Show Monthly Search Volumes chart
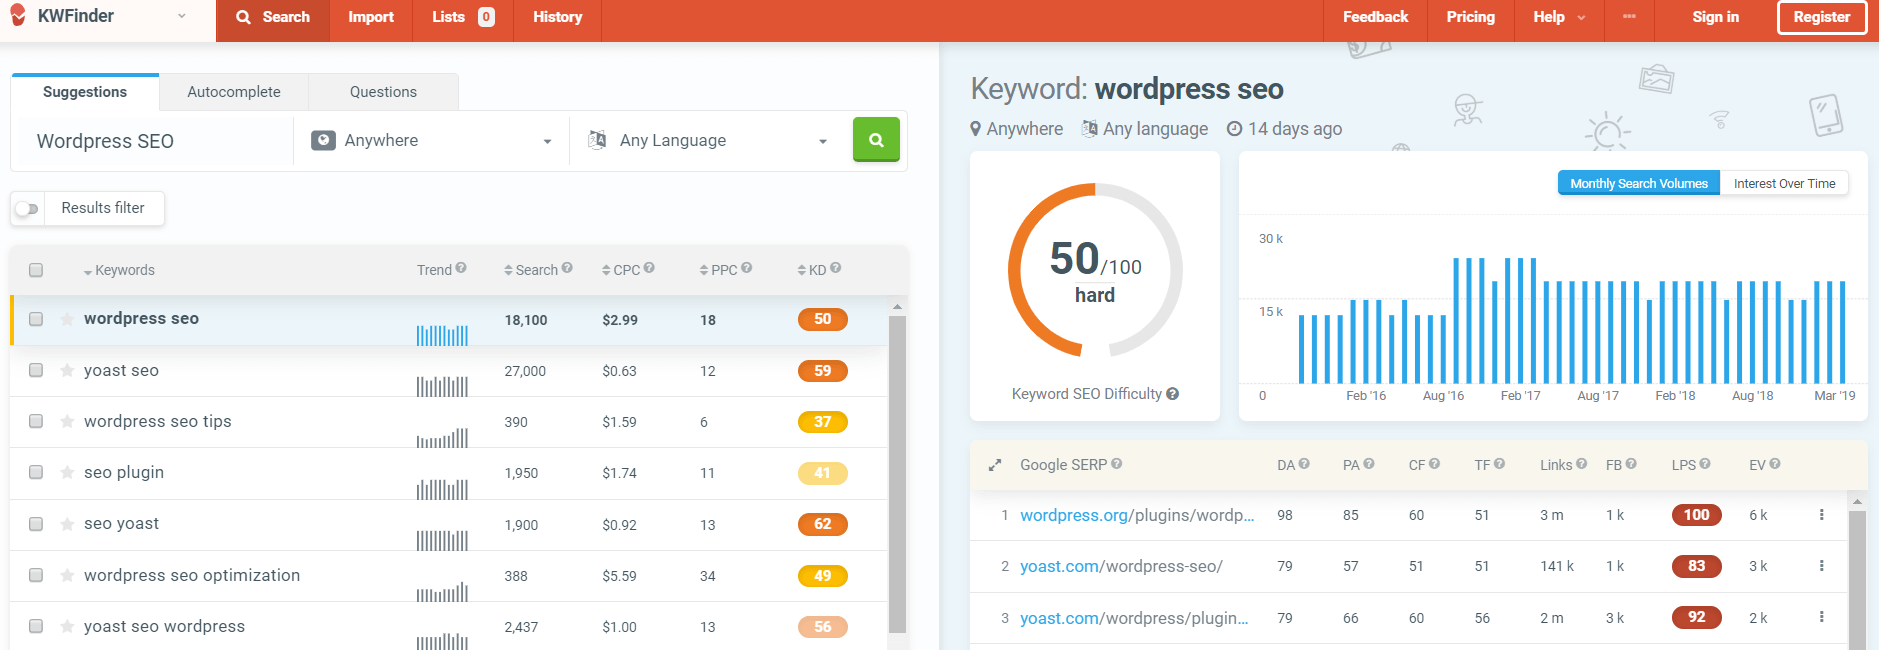Image resolution: width=1879 pixels, height=650 pixels. (1639, 183)
